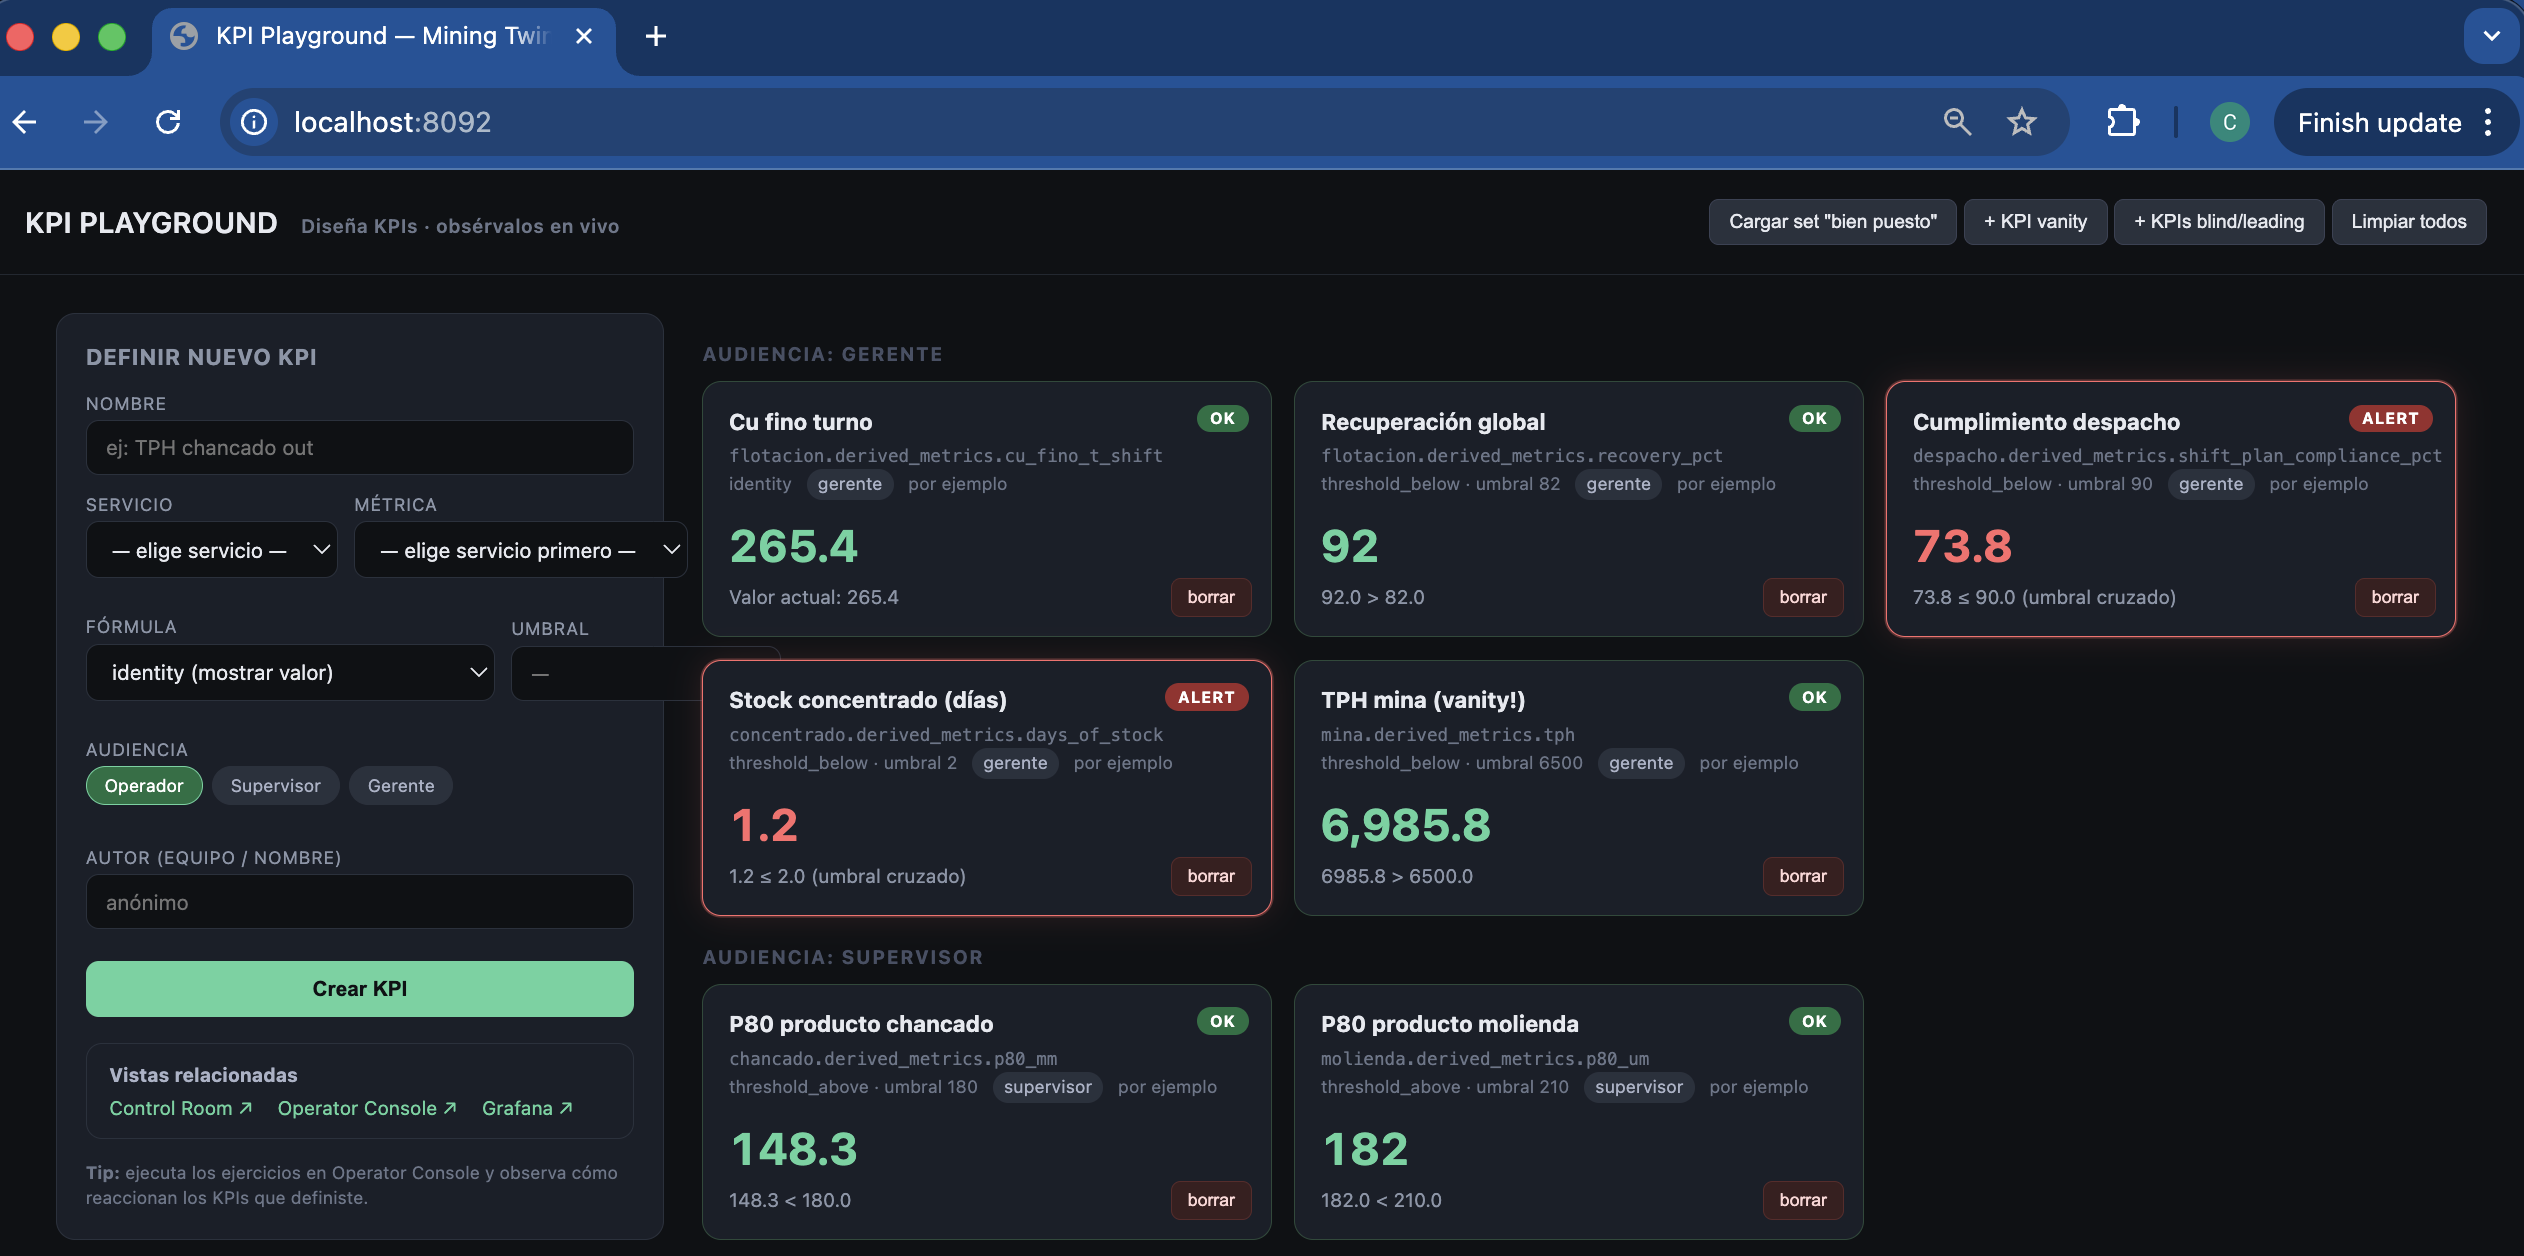Open the extensions puzzle icon
Viewport: 2524px width, 1256px height.
2122,122
